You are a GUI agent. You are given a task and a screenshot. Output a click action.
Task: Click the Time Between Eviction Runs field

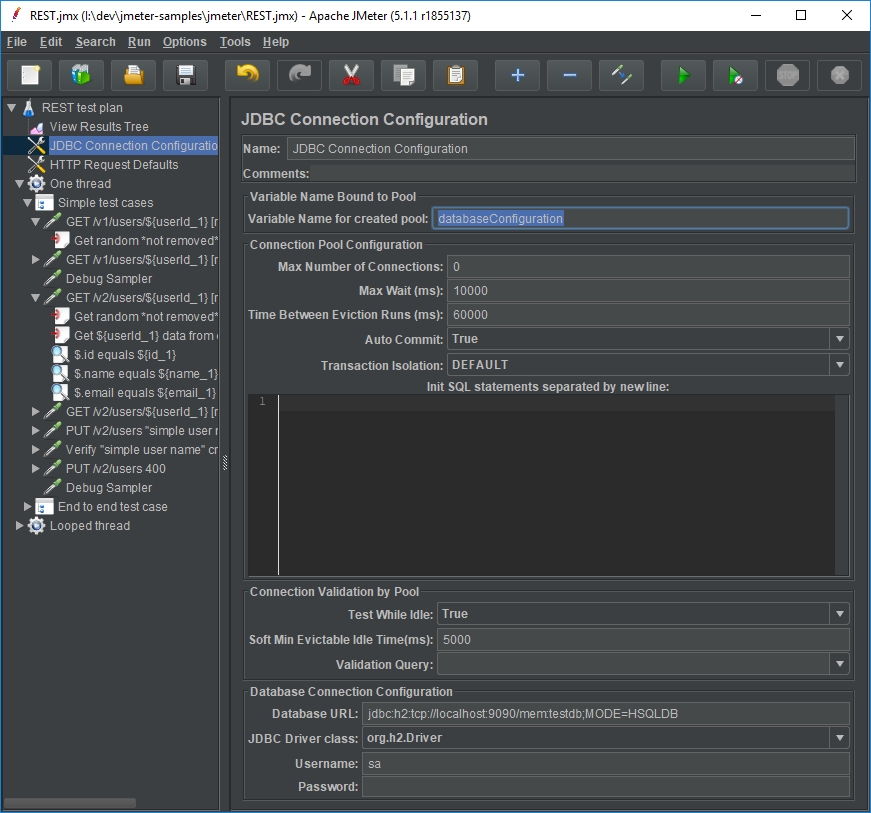click(x=648, y=315)
